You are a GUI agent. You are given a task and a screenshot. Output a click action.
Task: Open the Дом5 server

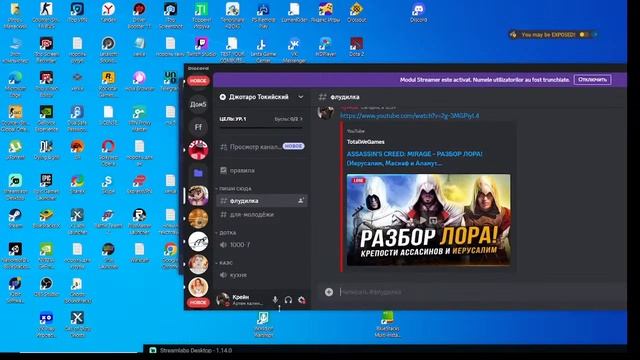pyautogui.click(x=198, y=104)
